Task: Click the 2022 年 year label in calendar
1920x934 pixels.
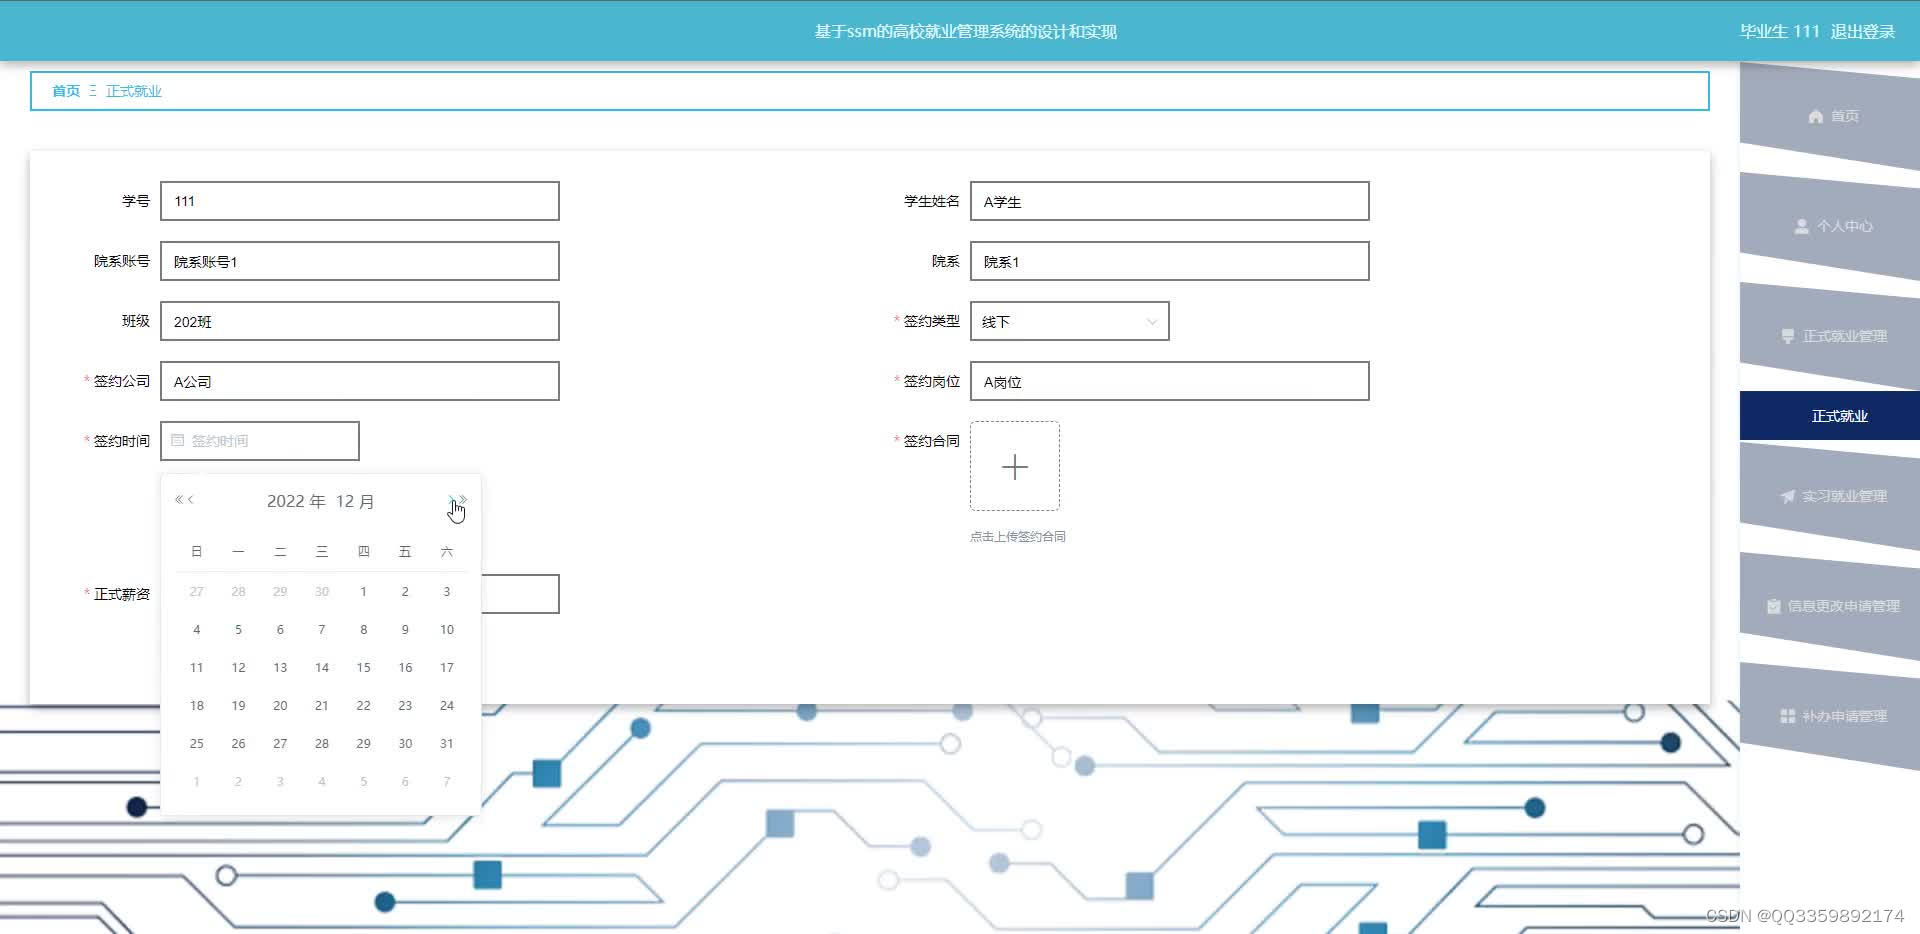Action: 296,501
